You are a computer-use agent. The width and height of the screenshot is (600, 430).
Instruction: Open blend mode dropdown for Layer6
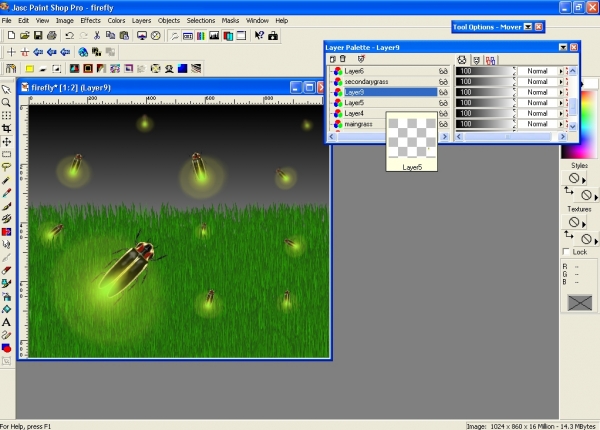[561, 71]
